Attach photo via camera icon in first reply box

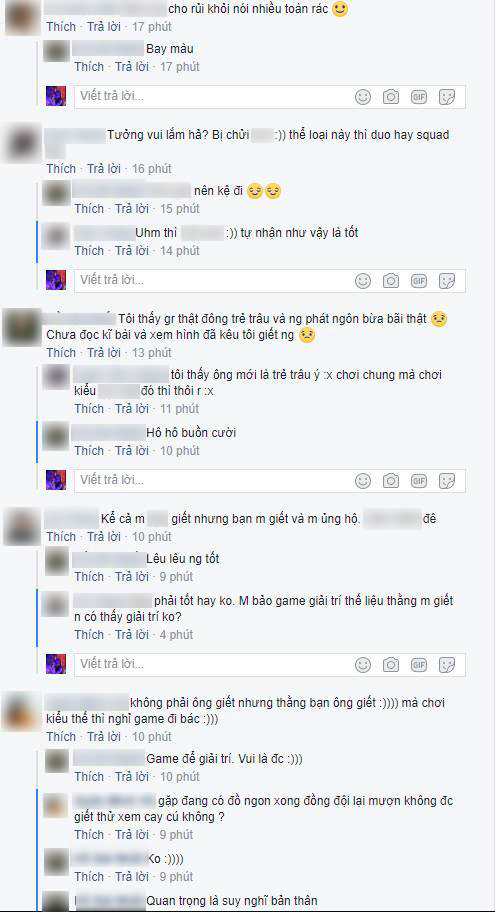(391, 97)
